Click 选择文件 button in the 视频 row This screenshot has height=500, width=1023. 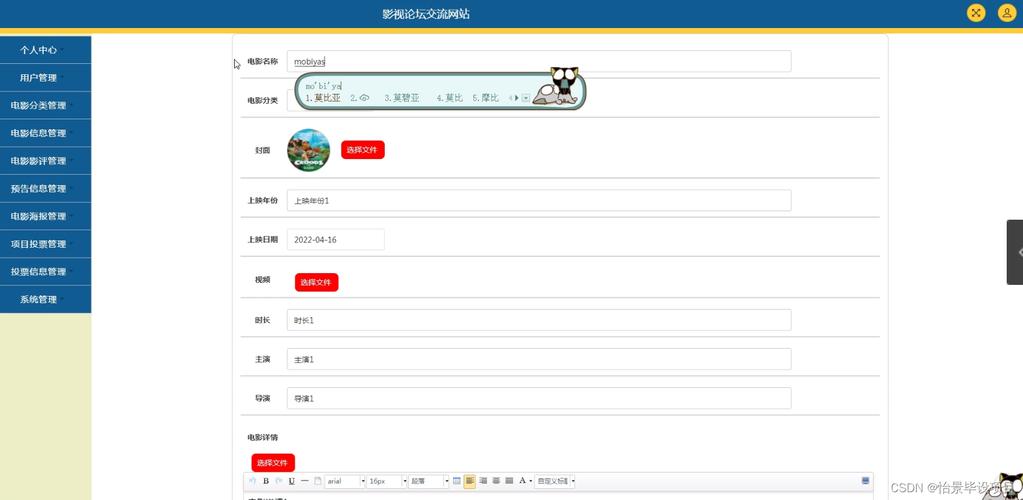click(316, 283)
